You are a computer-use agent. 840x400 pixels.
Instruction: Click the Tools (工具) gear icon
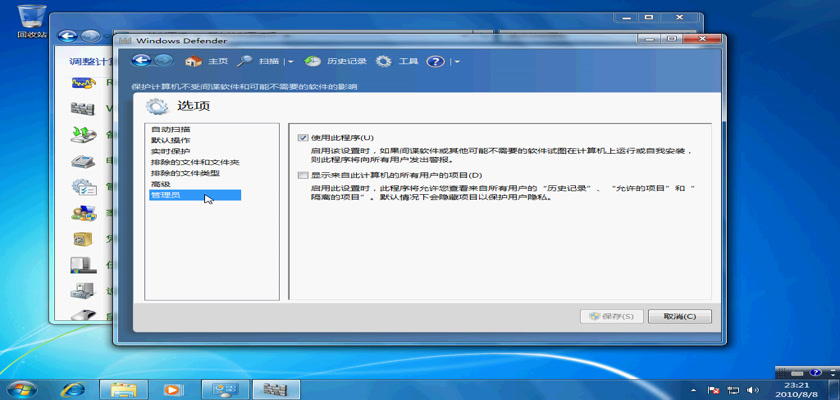tap(384, 61)
